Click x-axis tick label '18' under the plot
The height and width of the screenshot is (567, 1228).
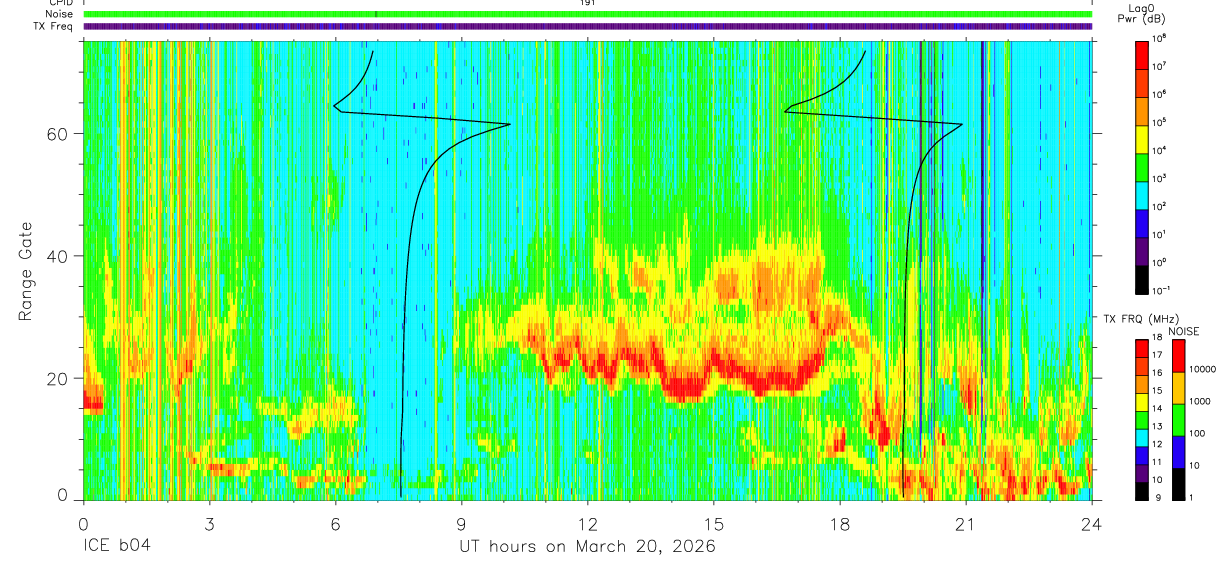click(839, 523)
